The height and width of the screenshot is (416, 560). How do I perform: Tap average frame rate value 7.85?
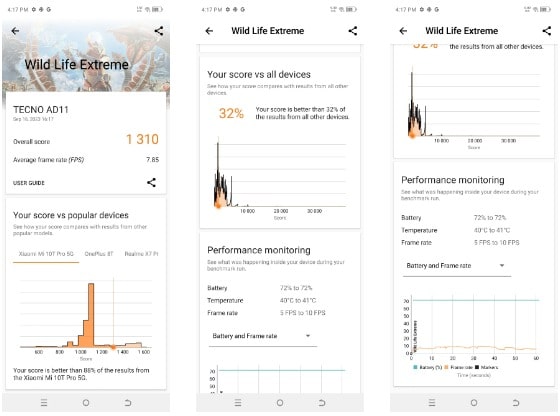tap(152, 160)
